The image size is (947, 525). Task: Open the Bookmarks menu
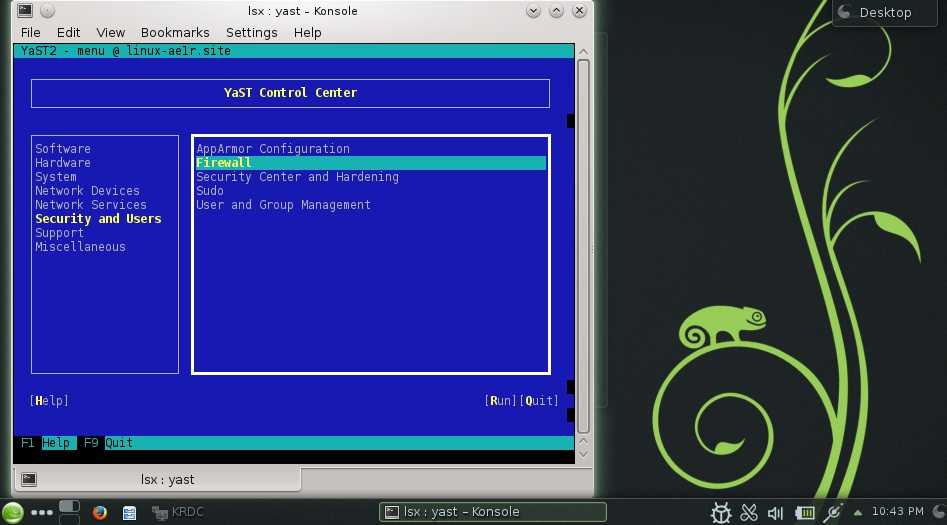click(175, 33)
